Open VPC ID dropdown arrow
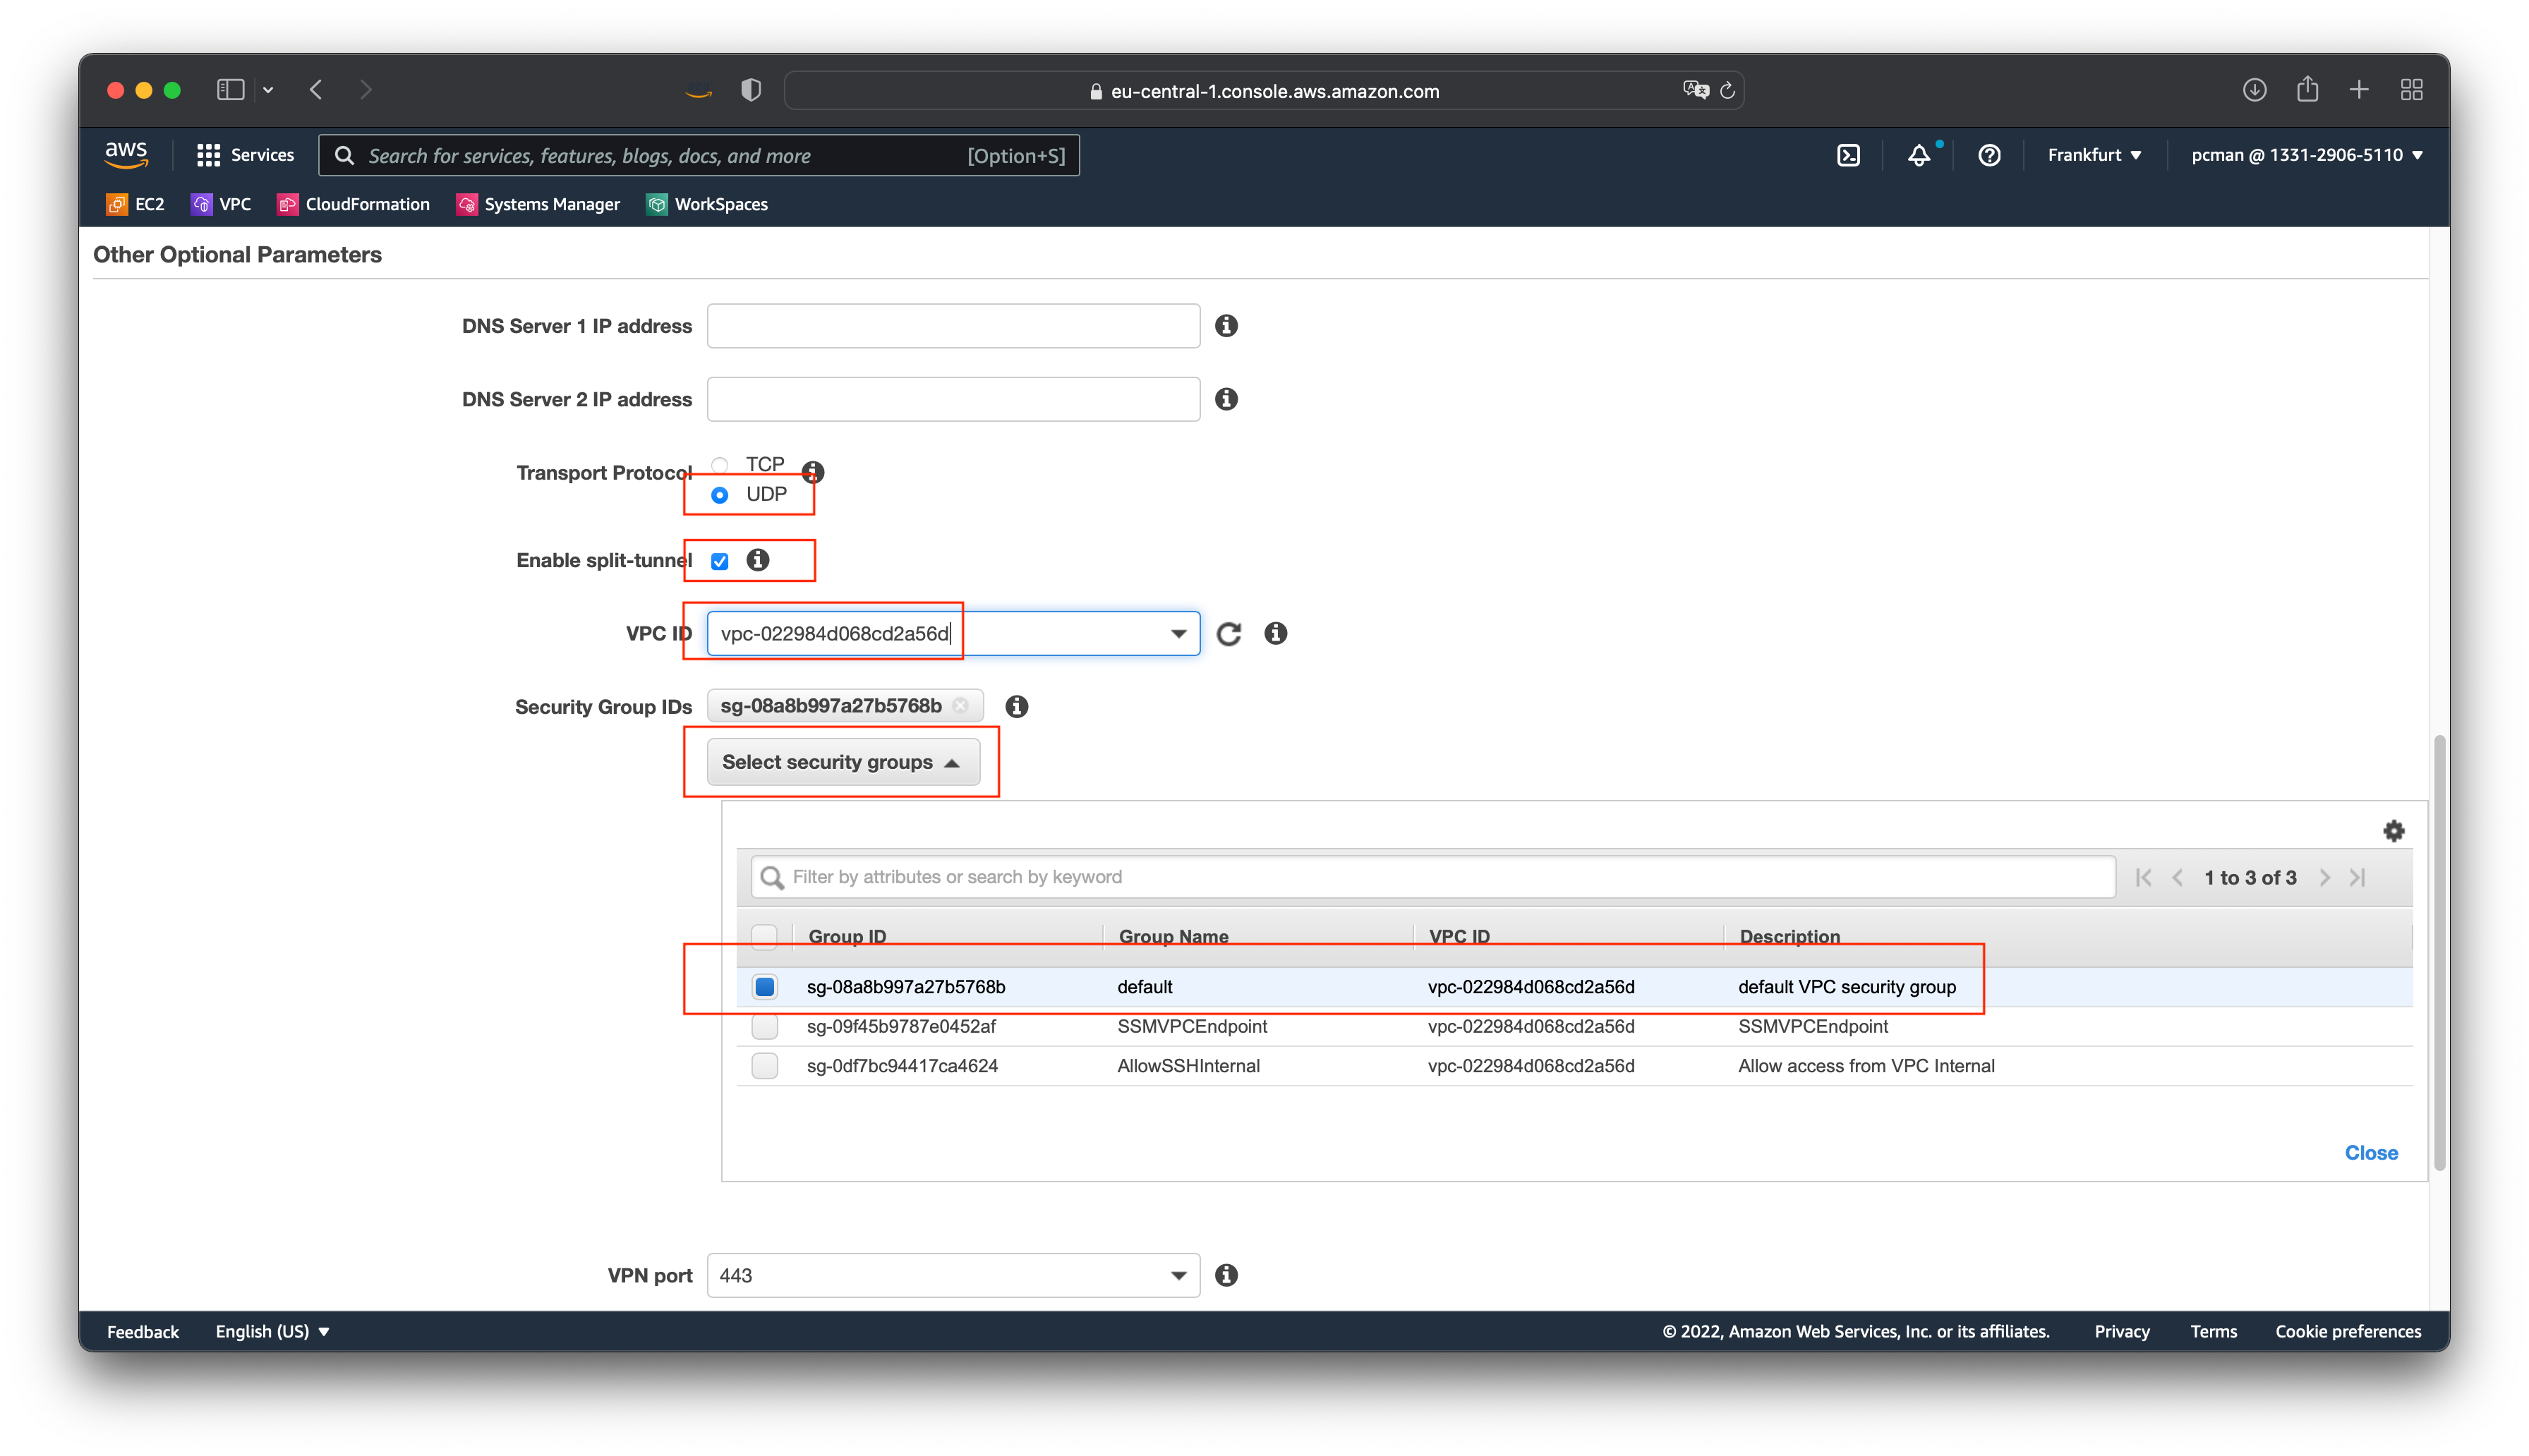The height and width of the screenshot is (1456, 2529). [x=1178, y=633]
